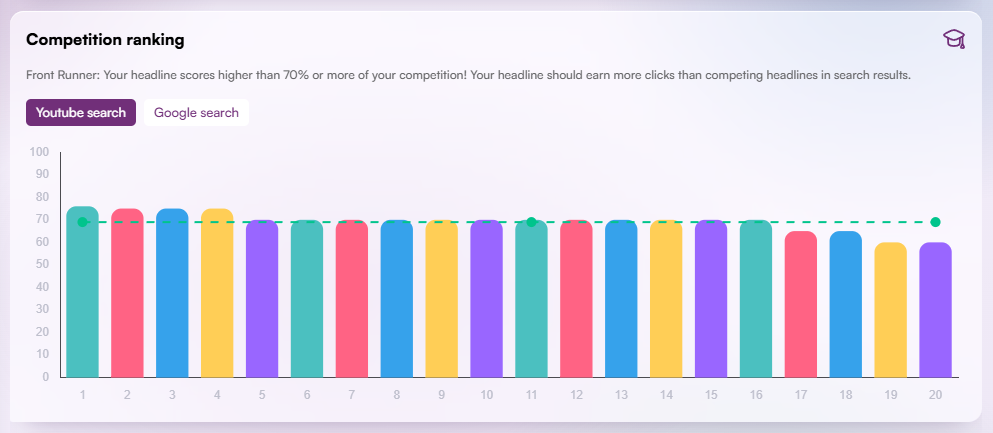This screenshot has width=993, height=433.
Task: Click the green marker dot on bar 1
Action: click(x=82, y=222)
